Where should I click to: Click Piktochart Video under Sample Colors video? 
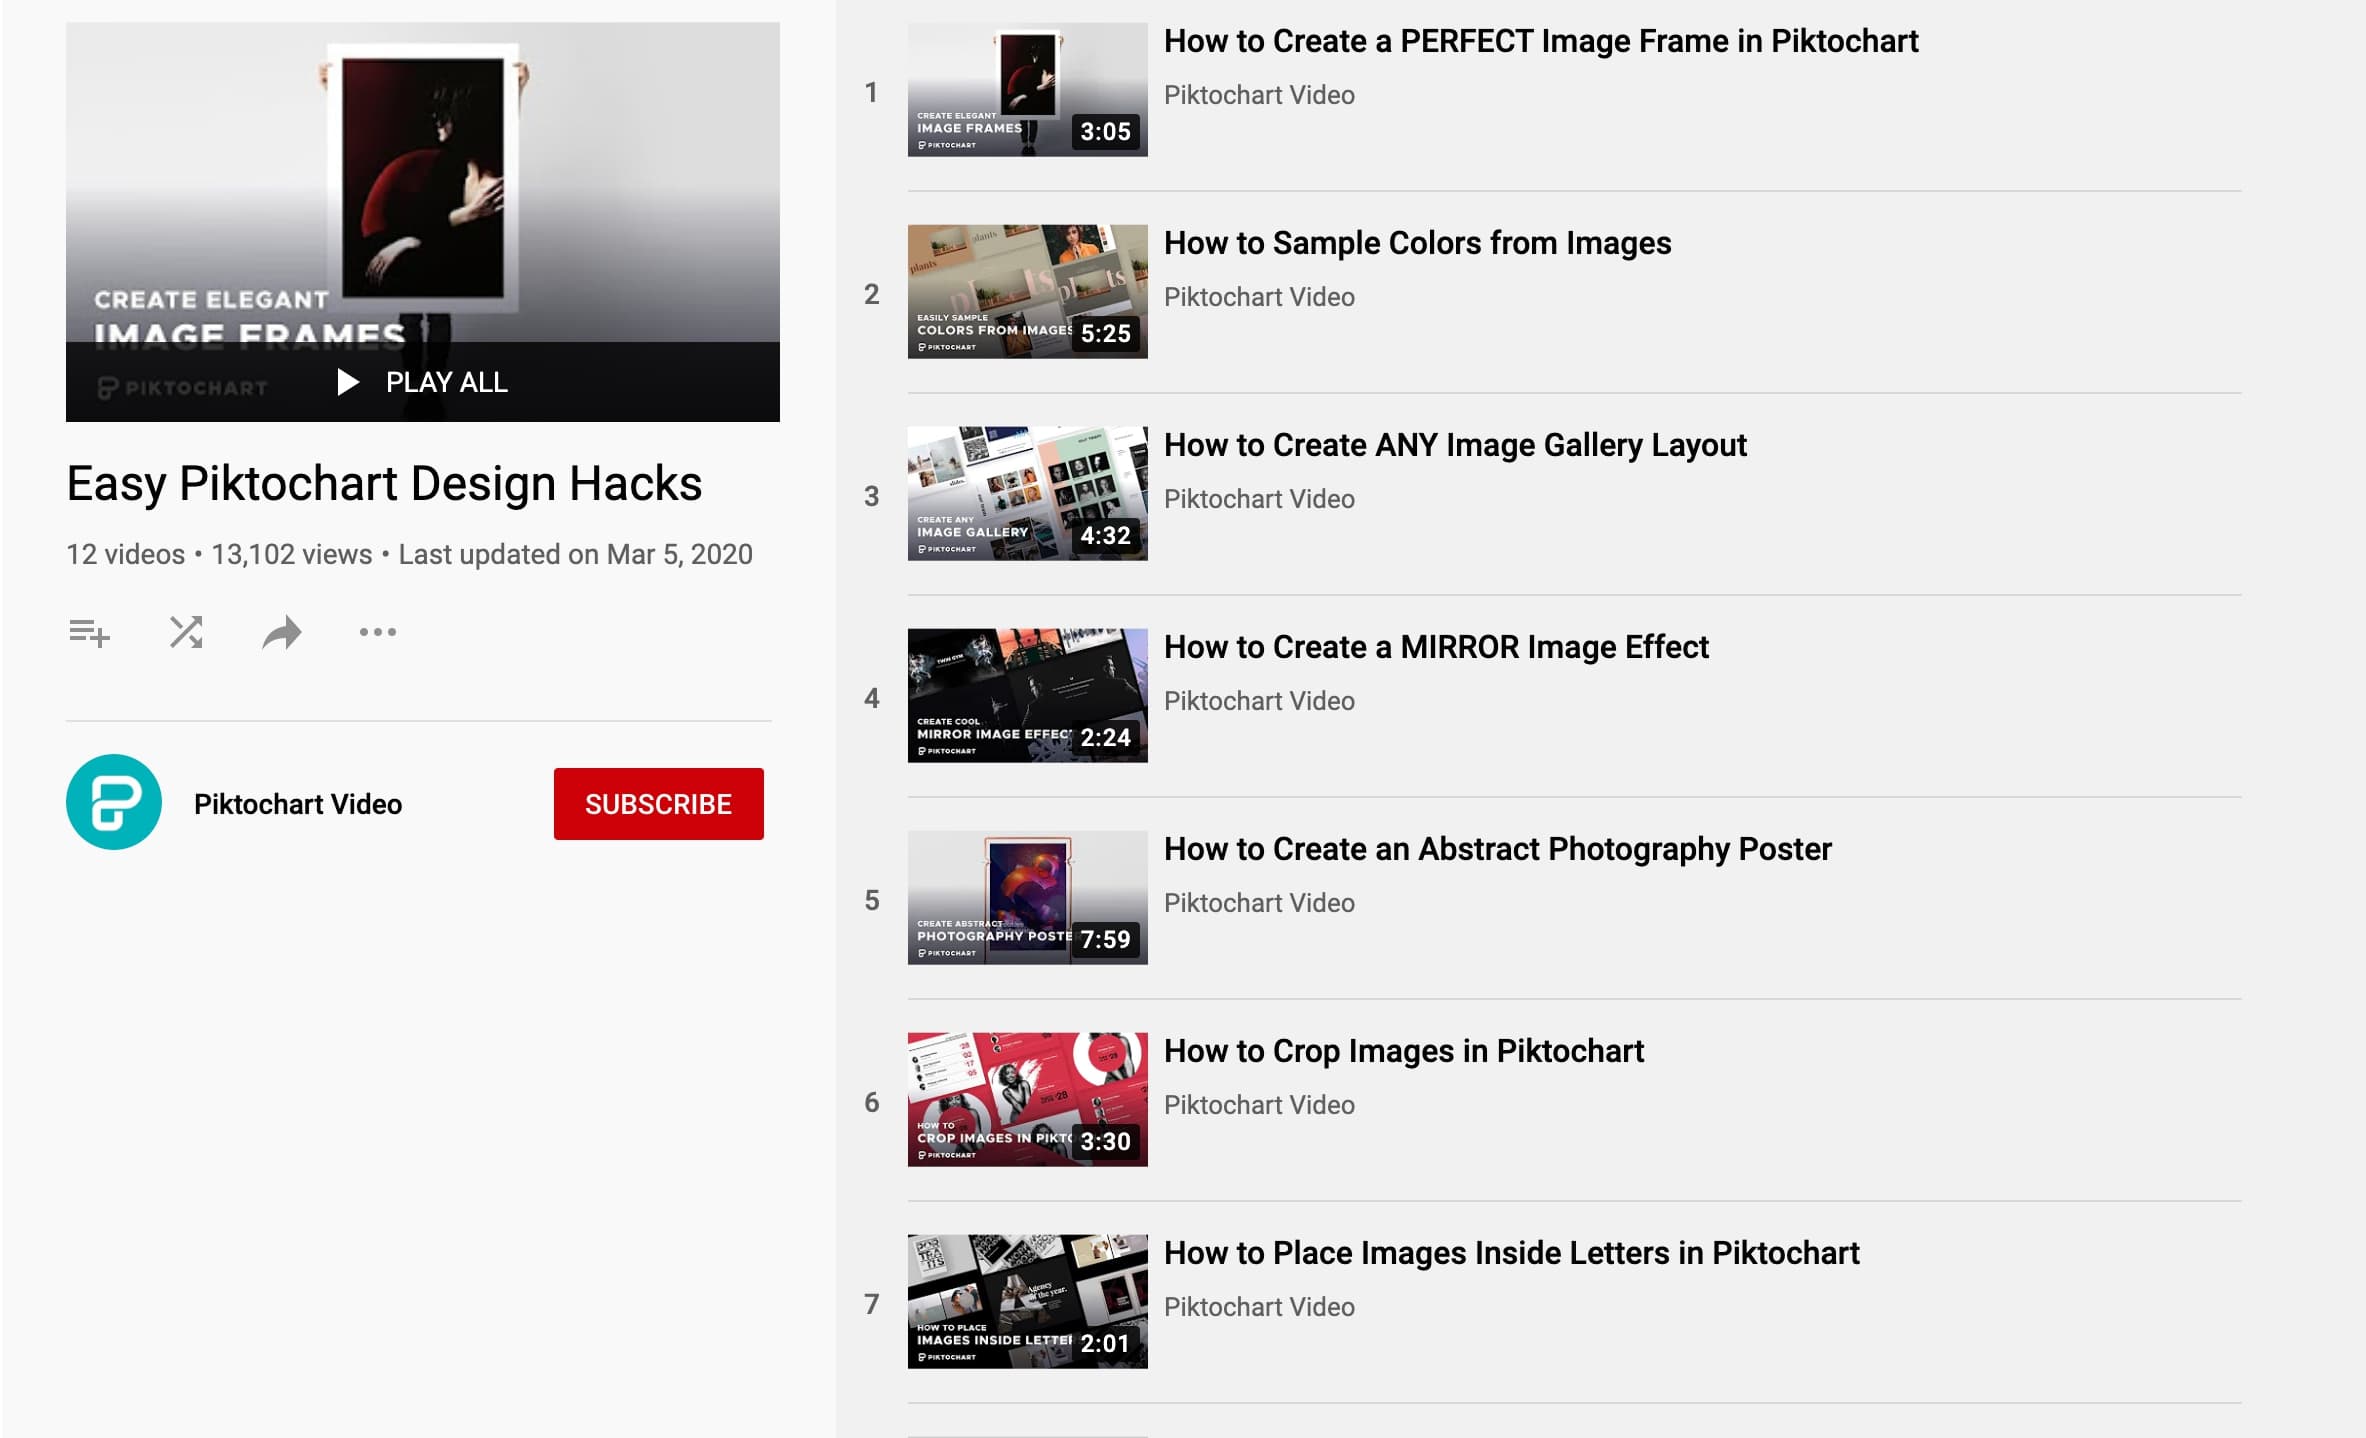pyautogui.click(x=1259, y=297)
